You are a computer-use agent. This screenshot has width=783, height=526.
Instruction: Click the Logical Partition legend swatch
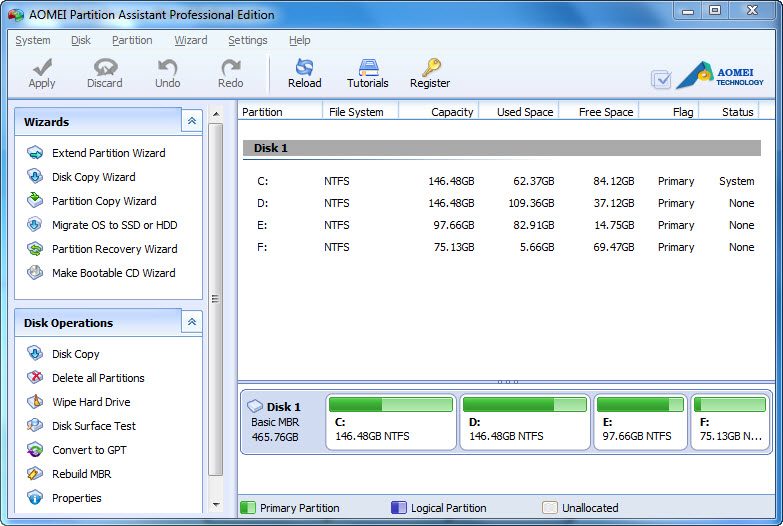pyautogui.click(x=398, y=508)
